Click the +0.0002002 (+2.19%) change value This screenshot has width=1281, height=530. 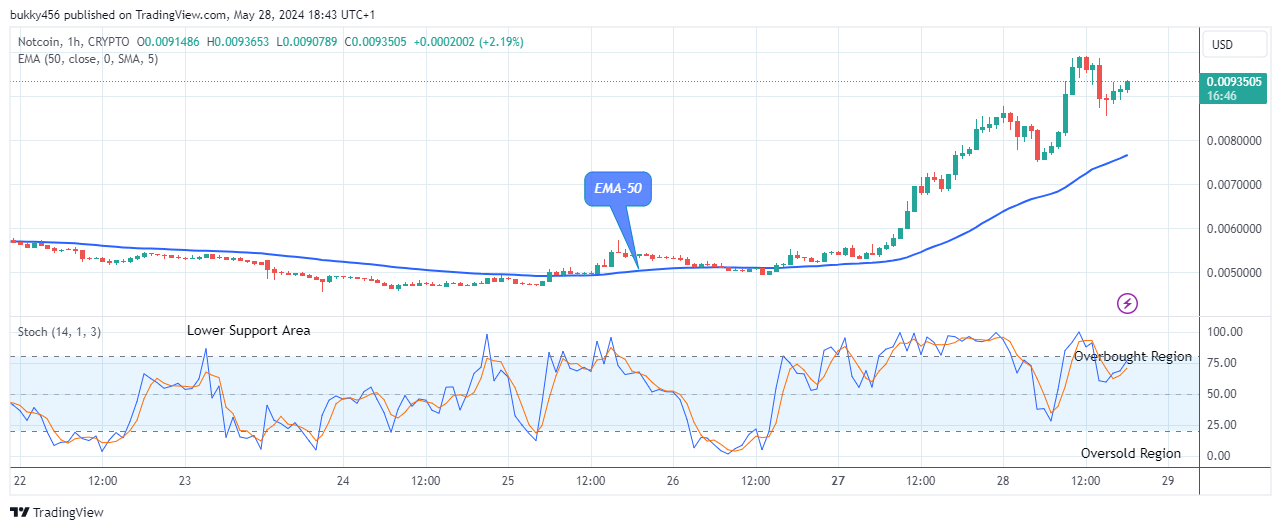pyautogui.click(x=470, y=42)
